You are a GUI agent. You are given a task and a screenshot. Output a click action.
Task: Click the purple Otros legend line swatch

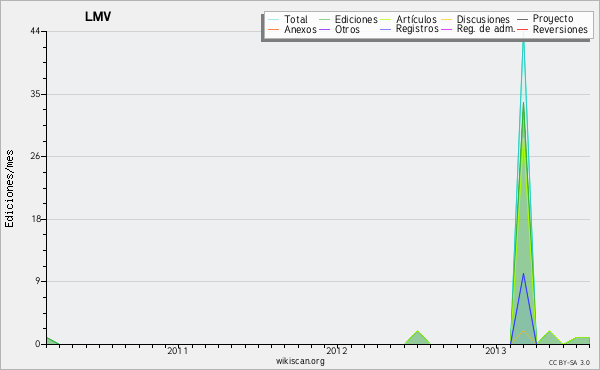point(324,29)
